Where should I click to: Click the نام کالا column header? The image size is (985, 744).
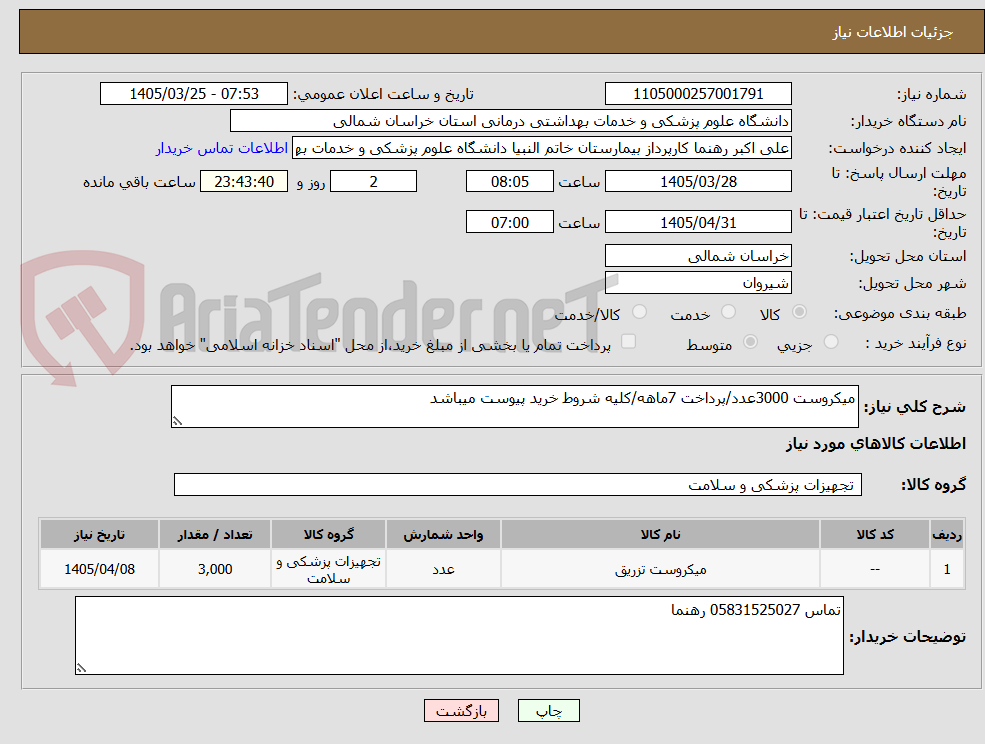click(x=660, y=534)
